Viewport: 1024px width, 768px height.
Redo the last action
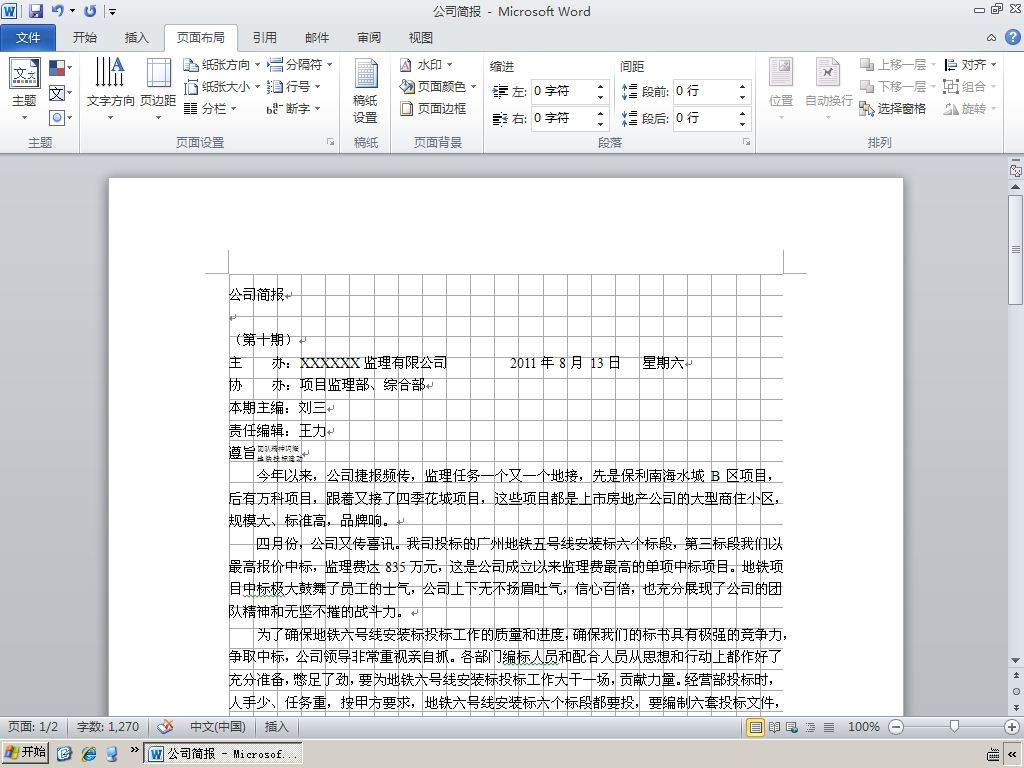click(90, 11)
